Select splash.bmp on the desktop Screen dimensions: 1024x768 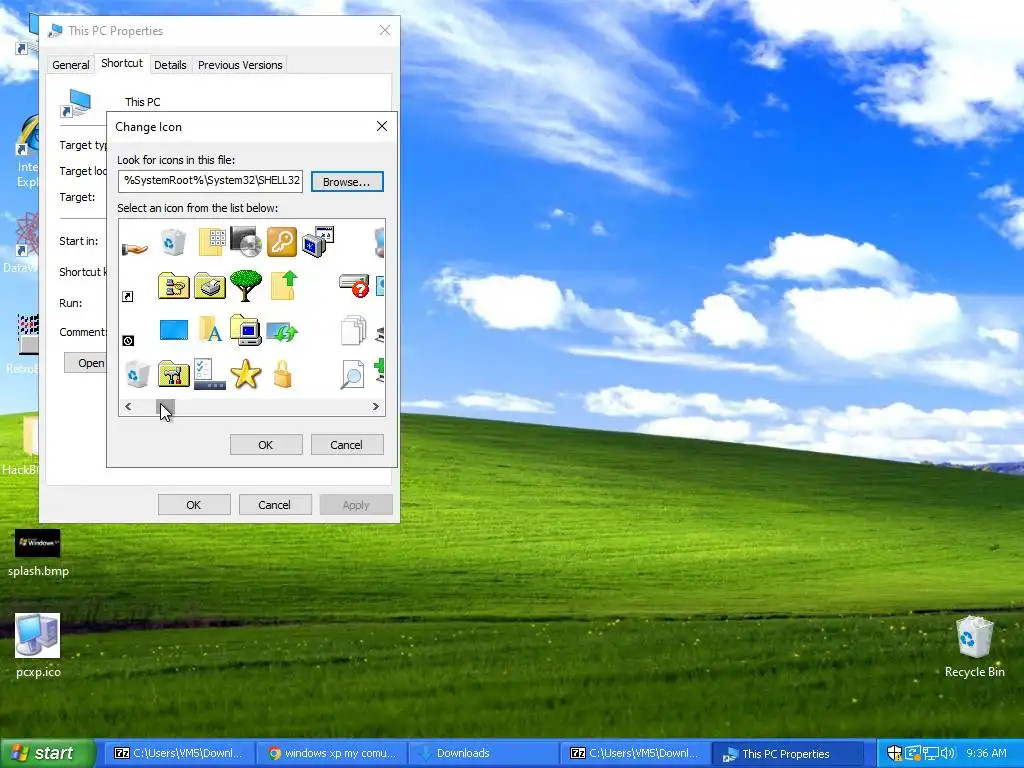pyautogui.click(x=38, y=553)
